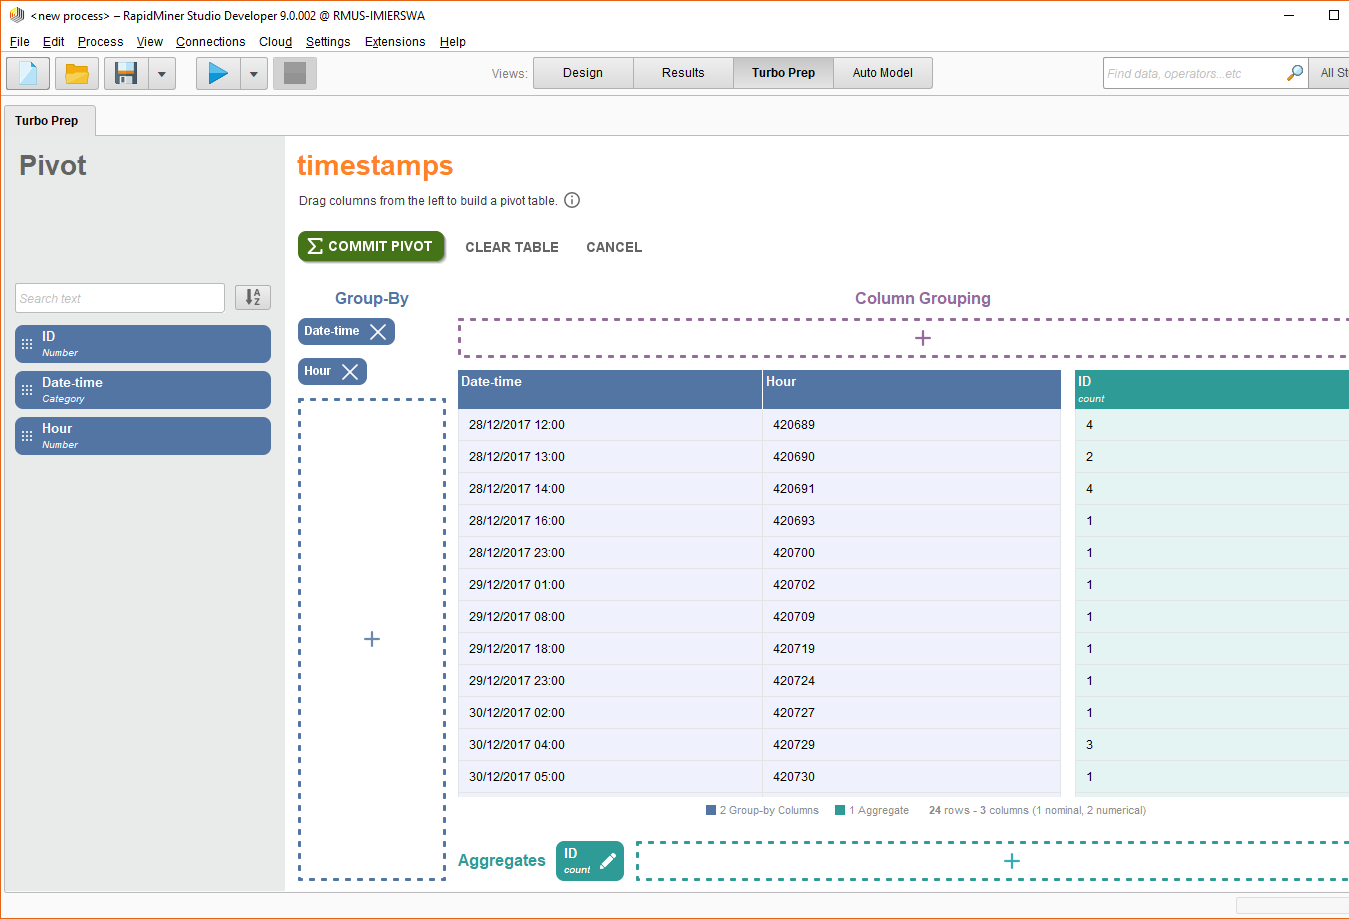Save the process with the floppy disk icon

click(x=126, y=73)
